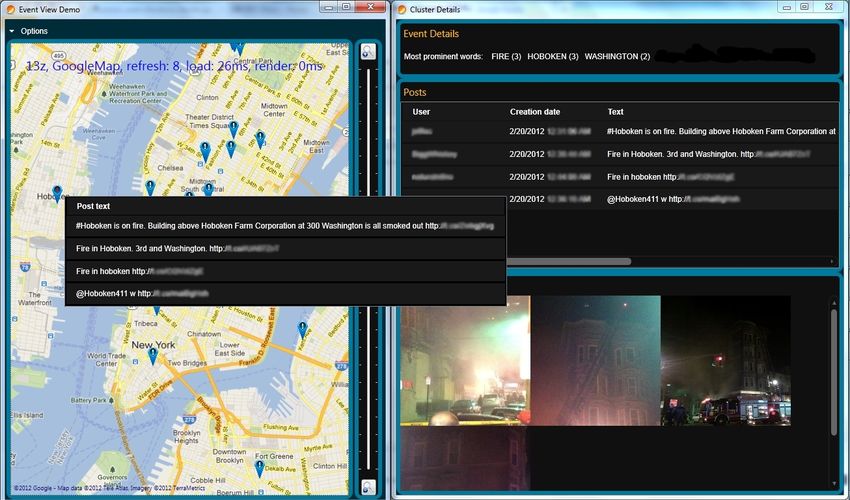The width and height of the screenshot is (850, 500).
Task: Select popup row 'Fire in hoboken http'
Action: [x=285, y=271]
